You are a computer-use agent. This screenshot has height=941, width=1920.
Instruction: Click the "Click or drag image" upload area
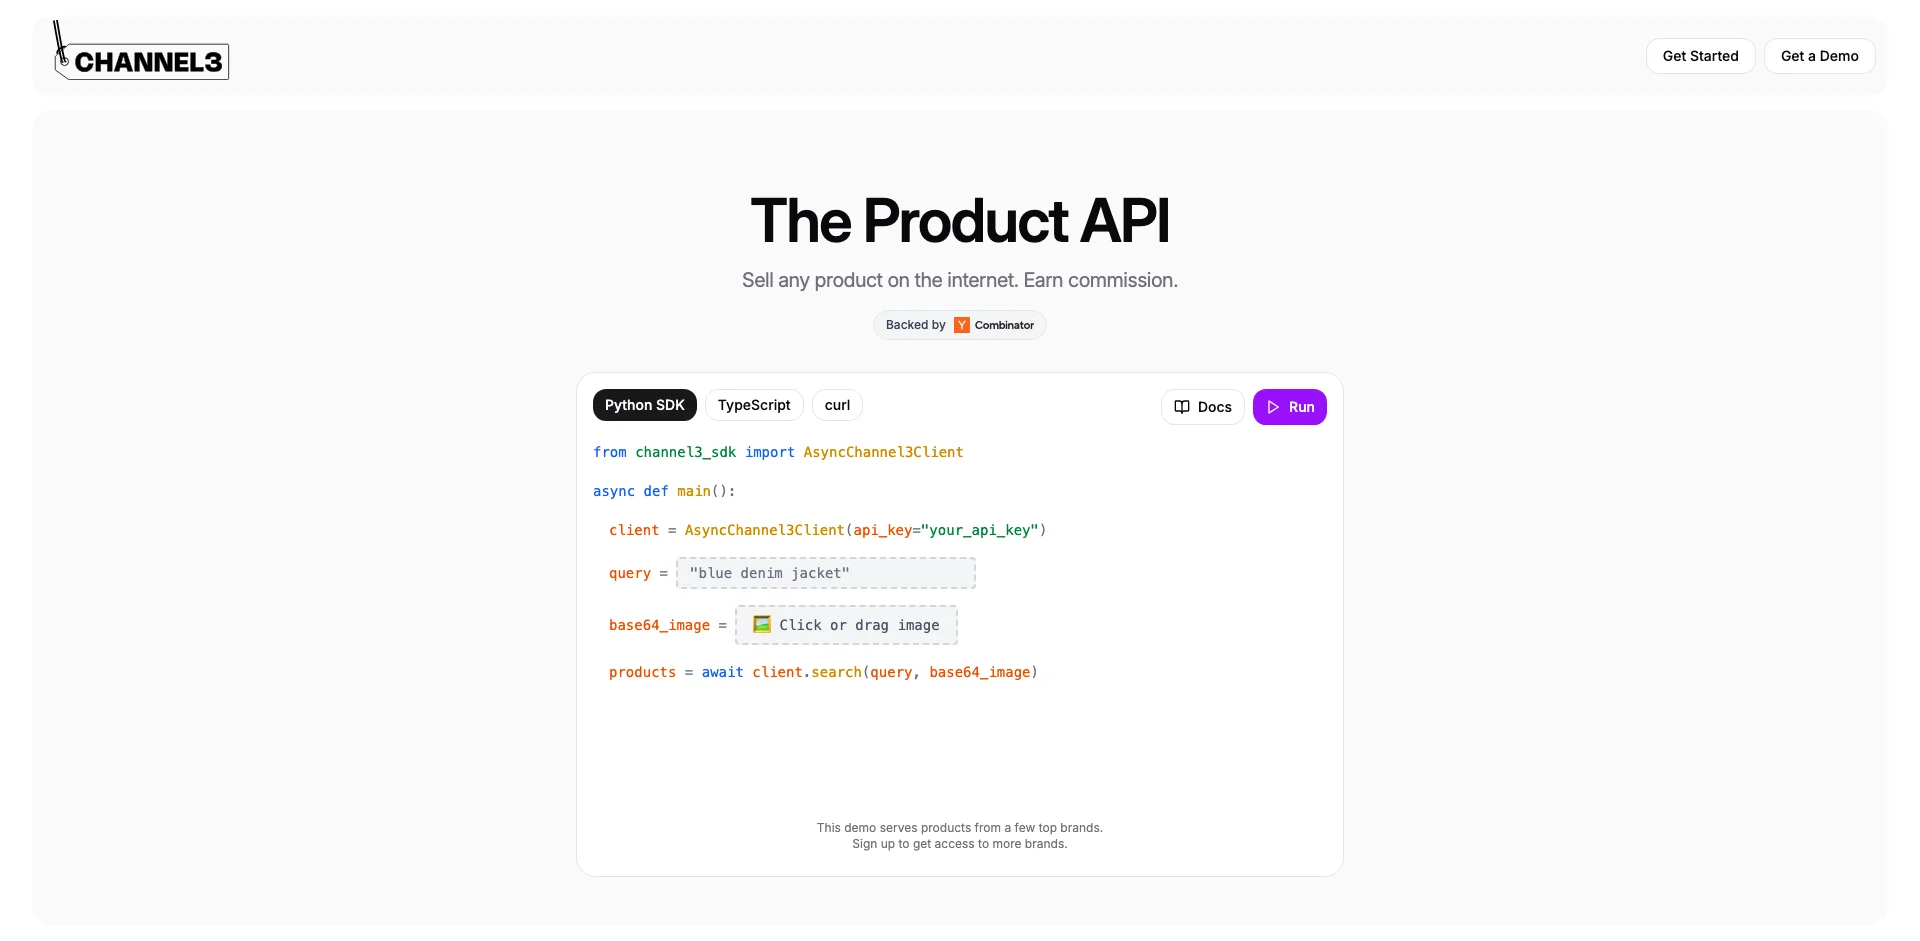coord(846,625)
